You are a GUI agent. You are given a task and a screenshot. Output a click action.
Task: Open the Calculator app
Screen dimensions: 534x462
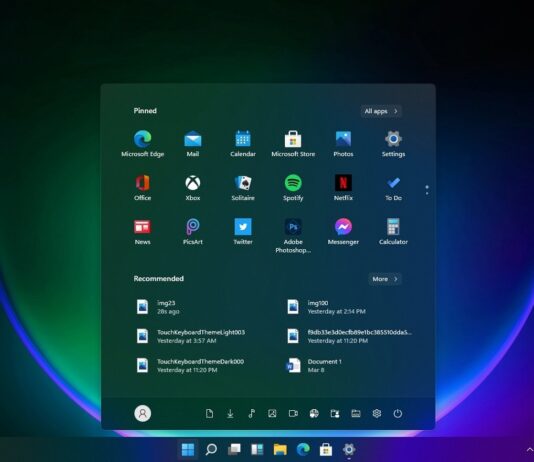click(x=393, y=232)
